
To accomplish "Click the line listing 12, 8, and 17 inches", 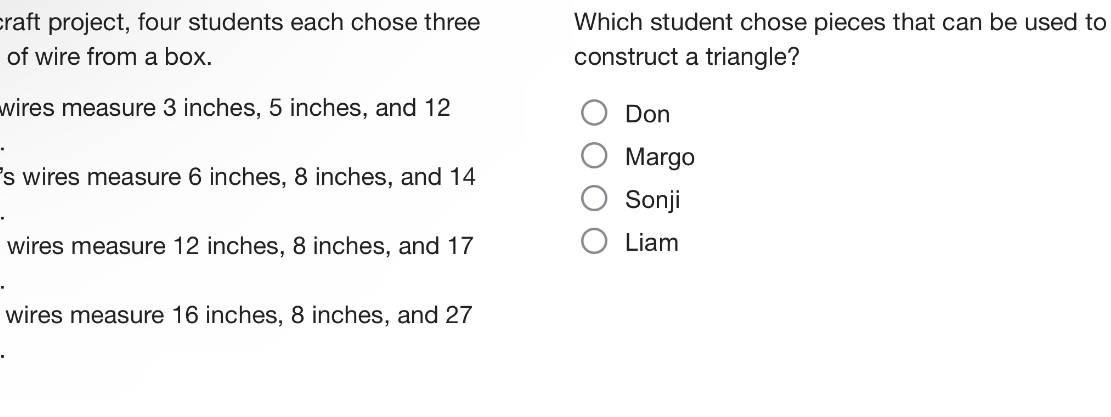I will 240,246.
